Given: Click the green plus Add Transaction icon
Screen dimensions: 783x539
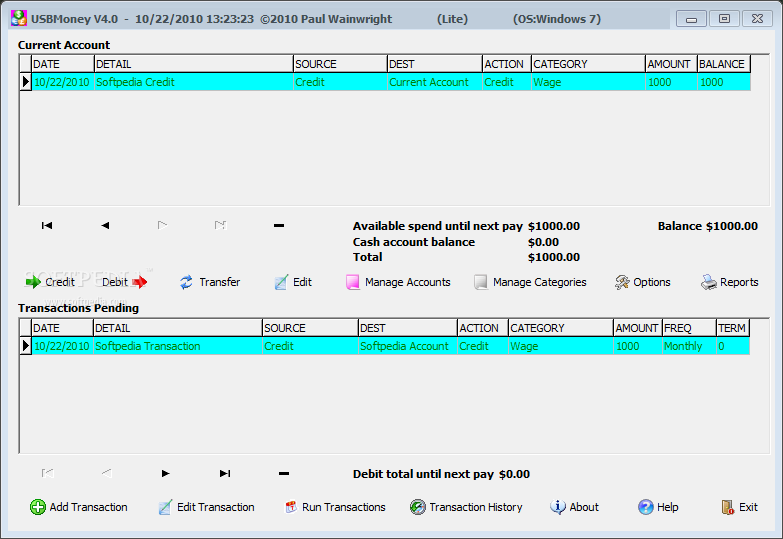Looking at the screenshot, I should [37, 507].
